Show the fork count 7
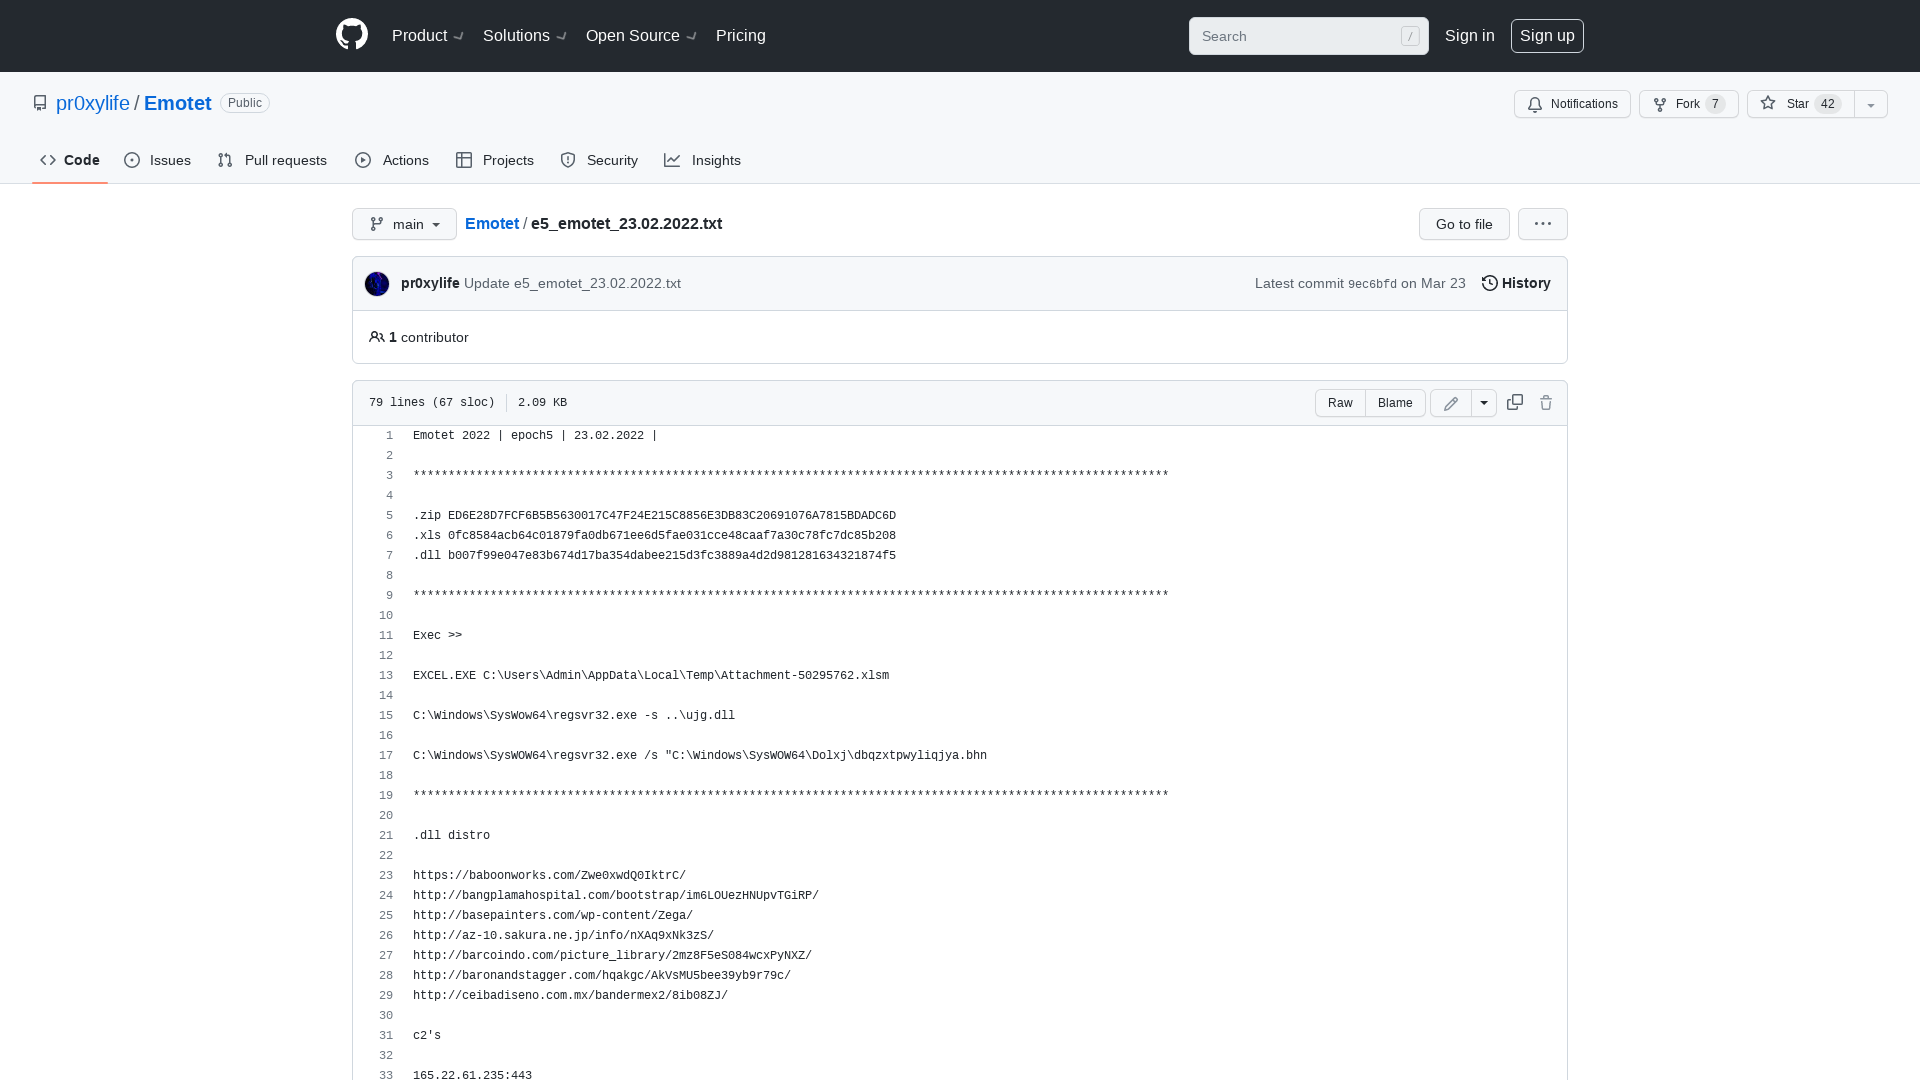The image size is (1920, 1080). [x=1715, y=104]
